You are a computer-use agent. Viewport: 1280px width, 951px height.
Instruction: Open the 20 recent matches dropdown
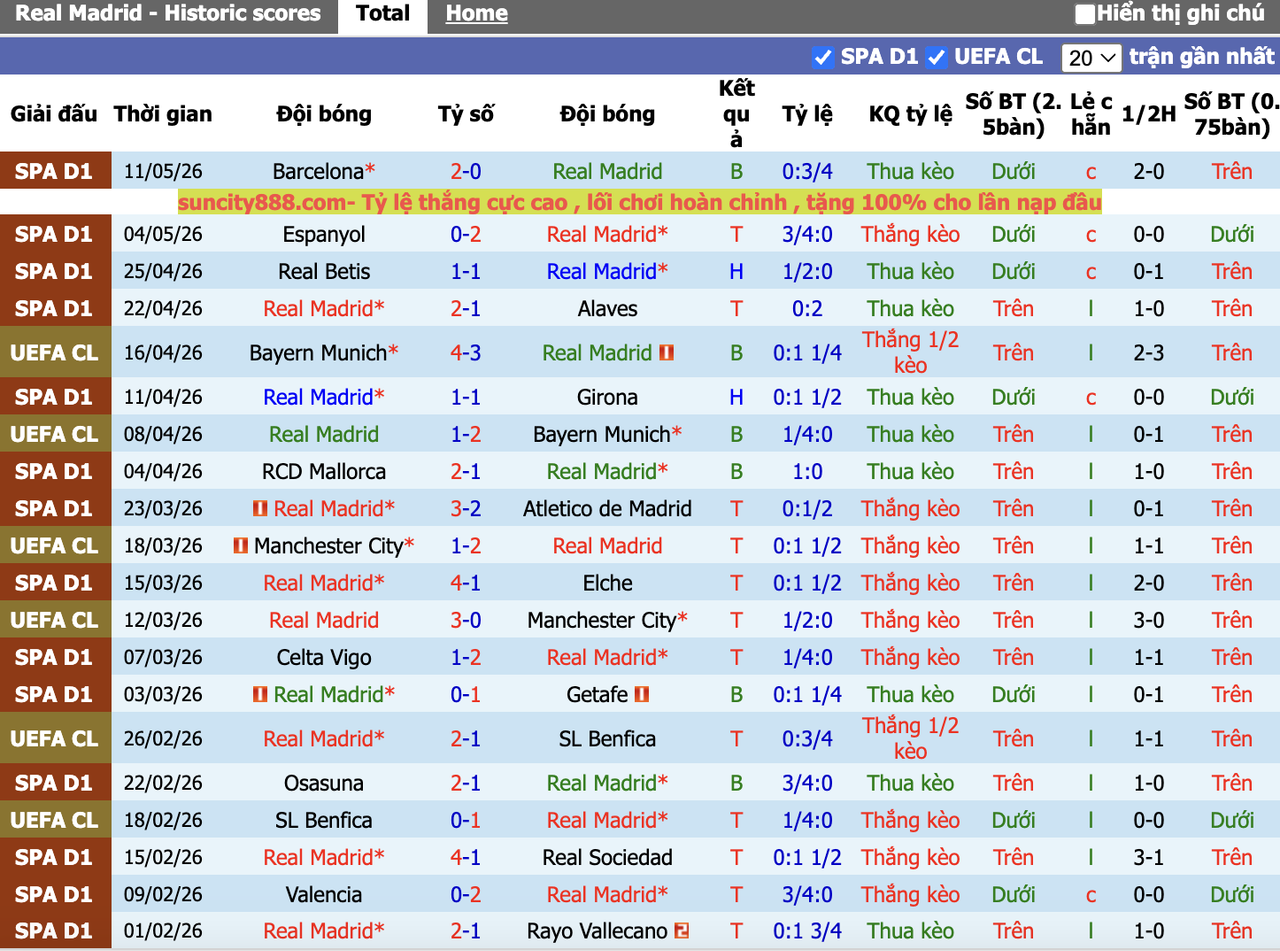click(x=1092, y=58)
